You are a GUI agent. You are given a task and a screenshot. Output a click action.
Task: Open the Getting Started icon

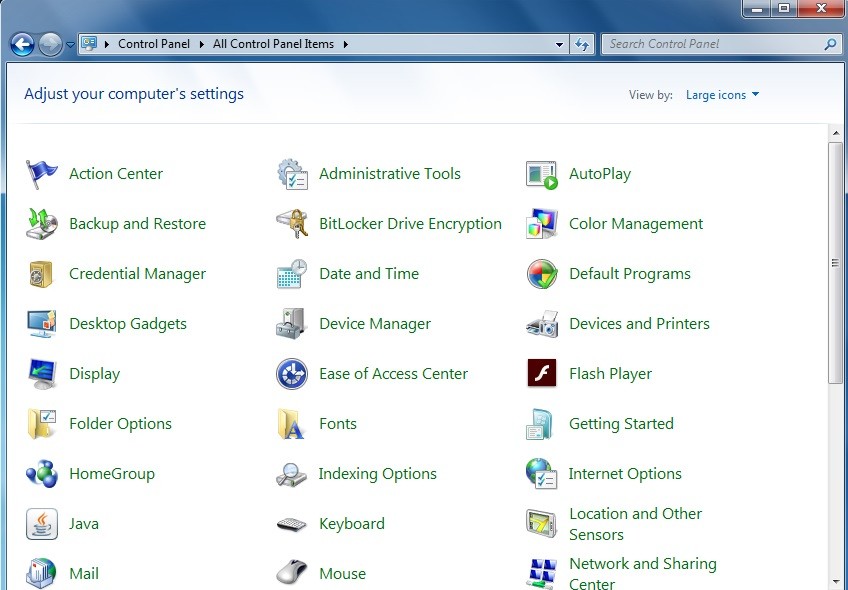click(541, 424)
